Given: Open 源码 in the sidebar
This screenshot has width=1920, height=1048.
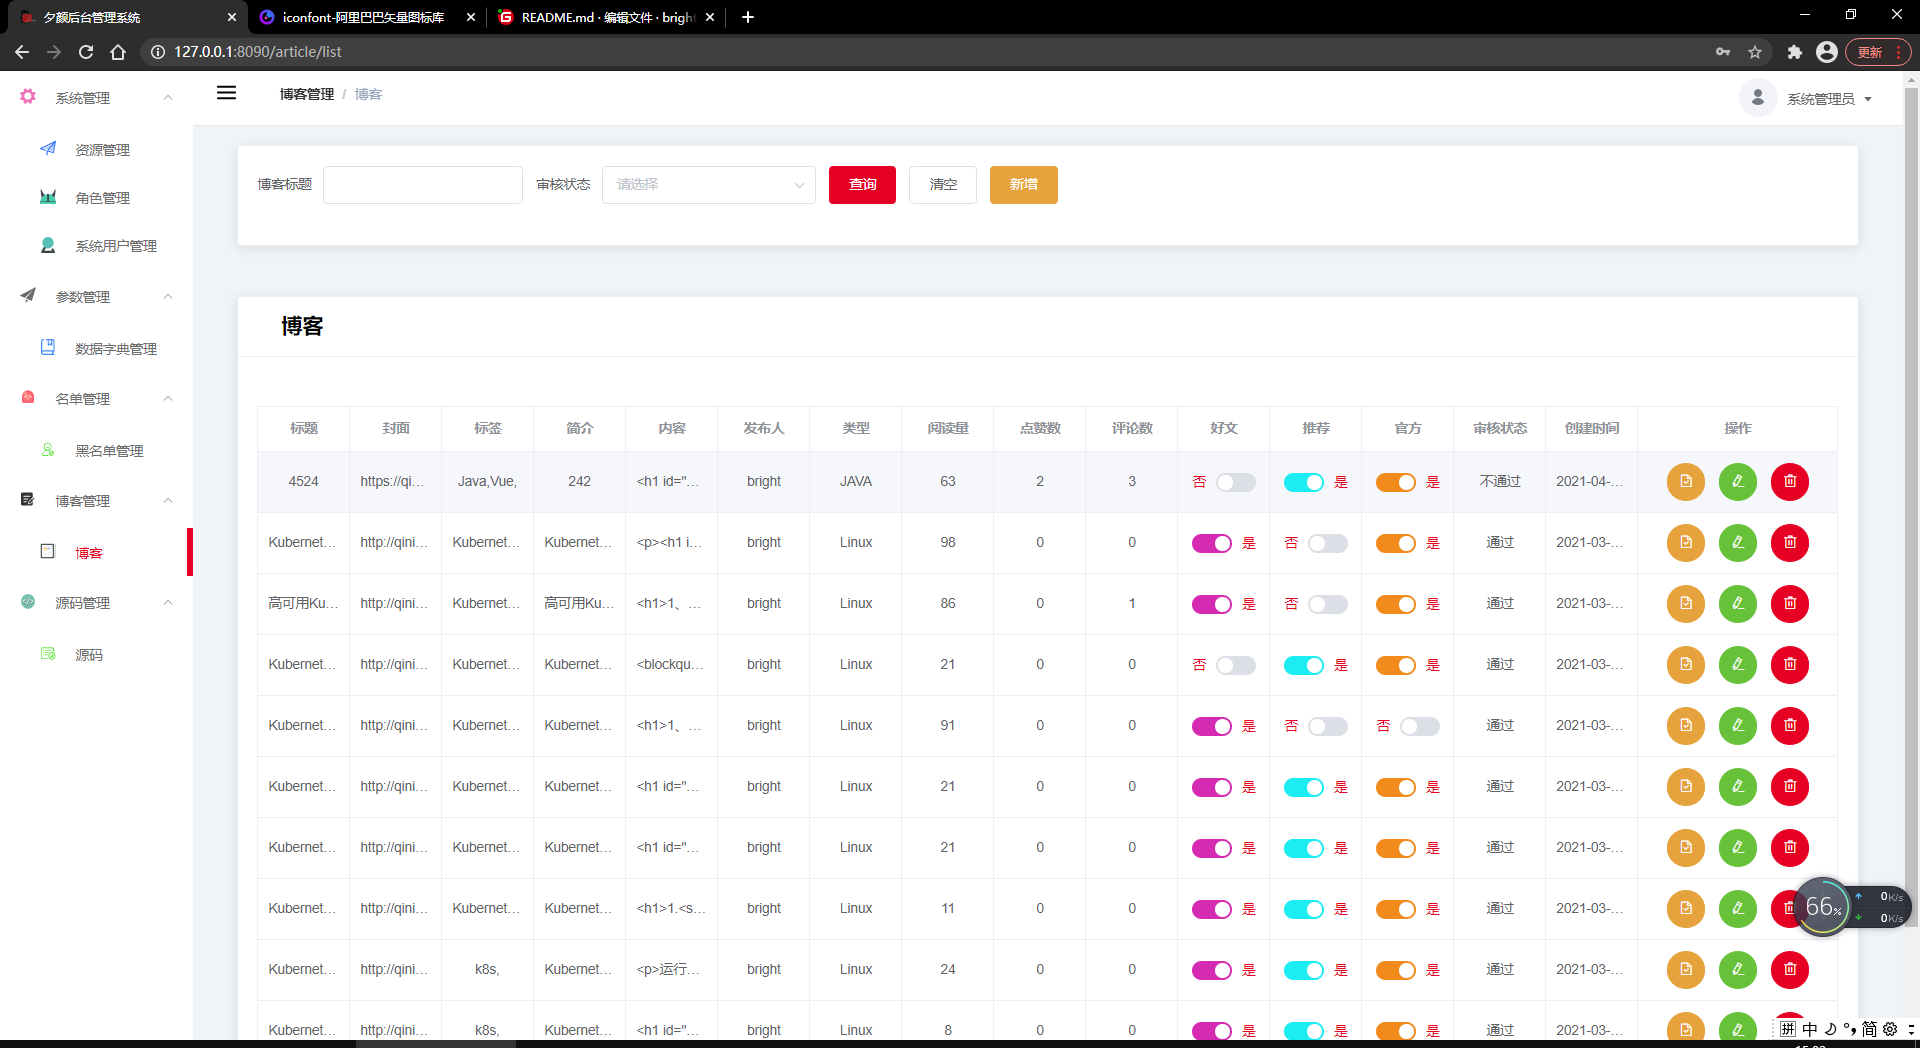Looking at the screenshot, I should (x=89, y=655).
